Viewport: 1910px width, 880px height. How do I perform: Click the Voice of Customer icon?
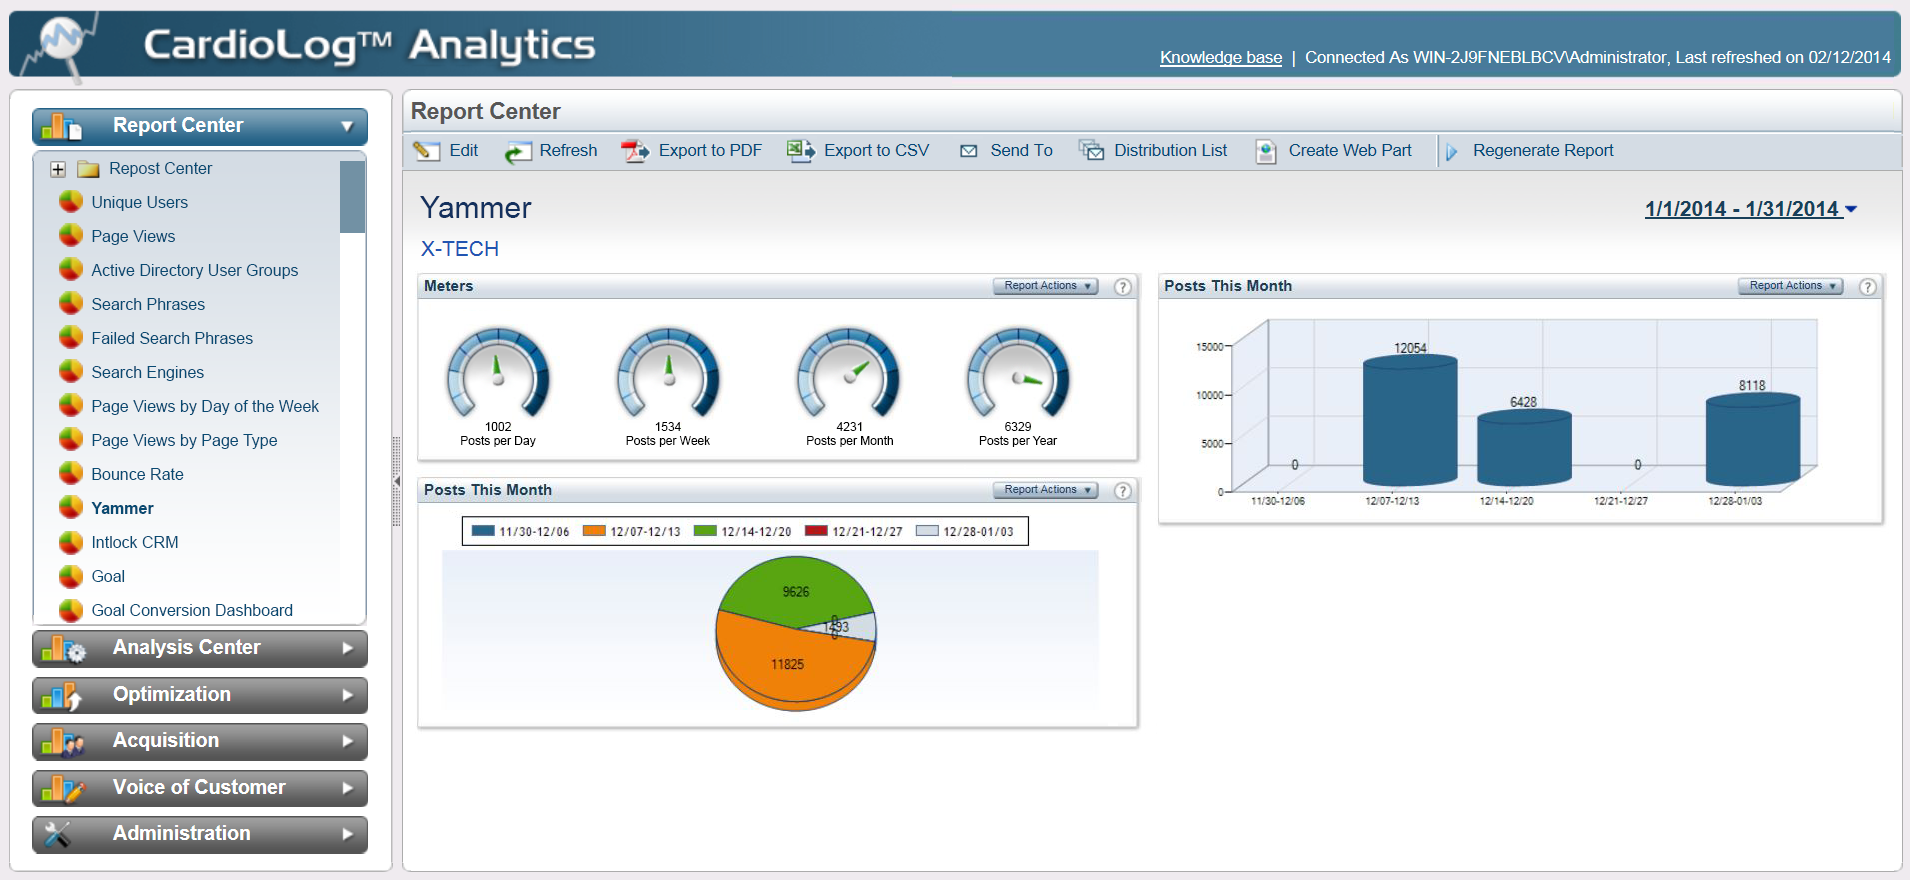pyautogui.click(x=63, y=789)
